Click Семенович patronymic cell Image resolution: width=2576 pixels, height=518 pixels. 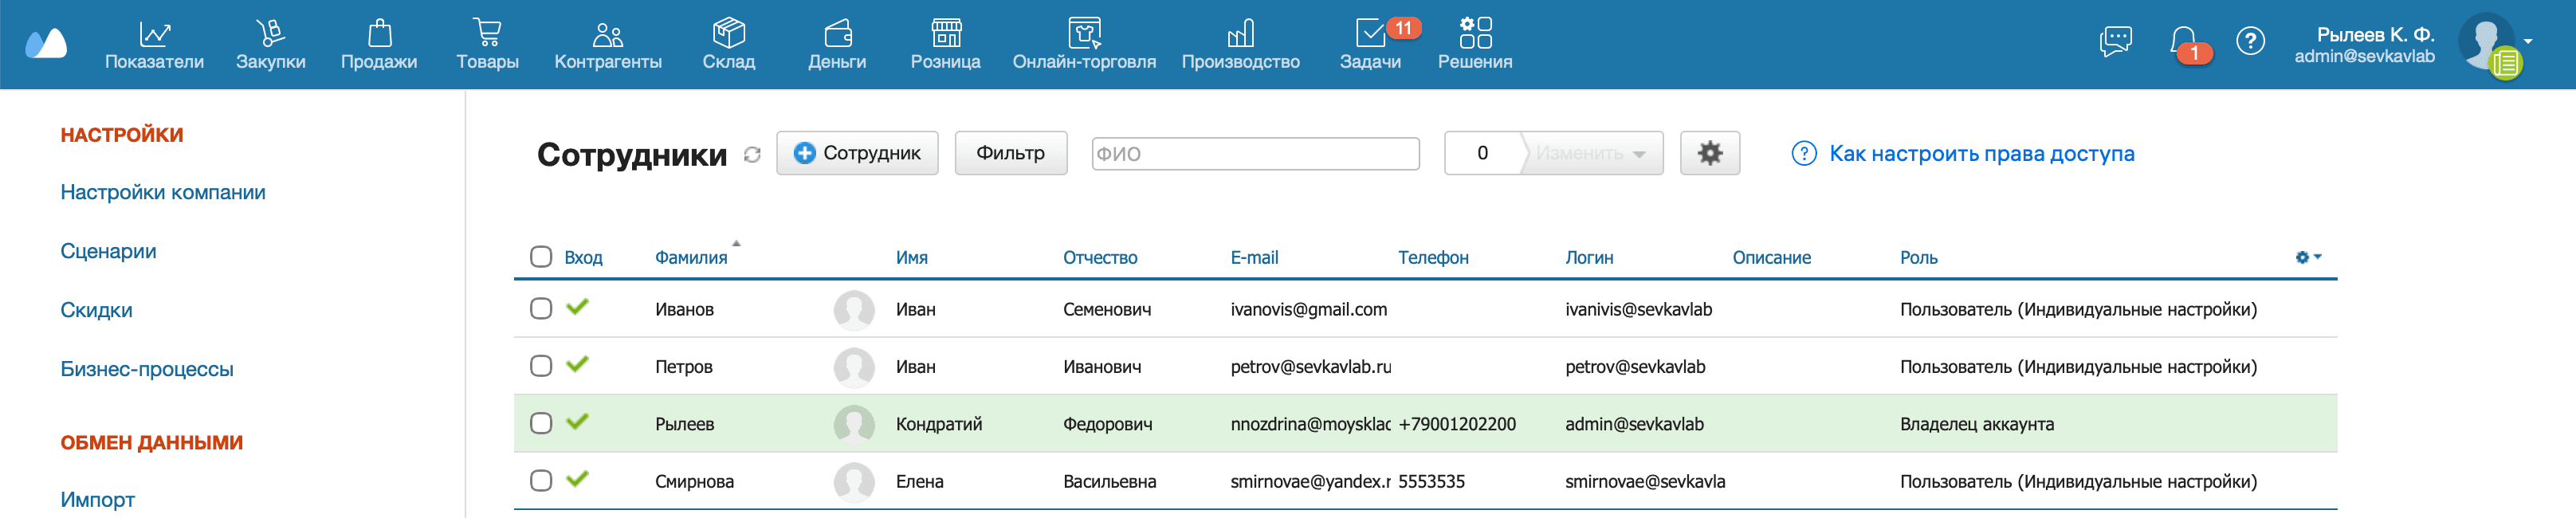[x=1106, y=310]
